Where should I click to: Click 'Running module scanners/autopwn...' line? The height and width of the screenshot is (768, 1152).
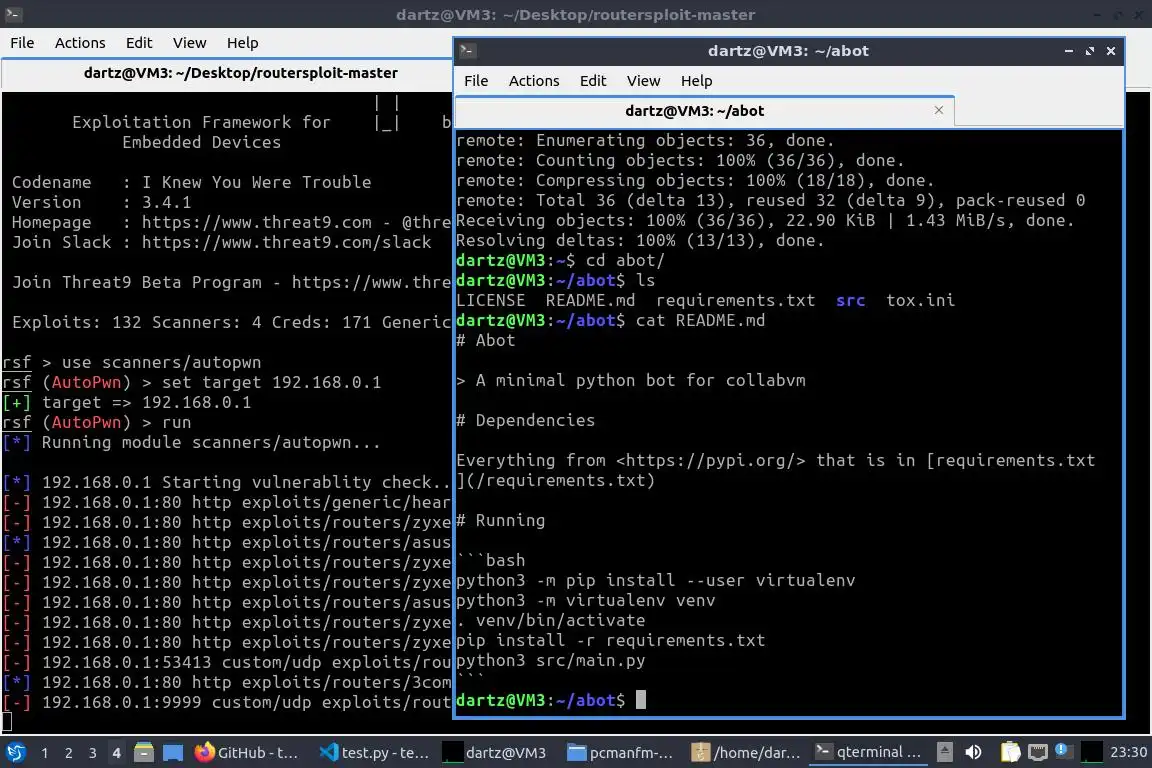[211, 442]
